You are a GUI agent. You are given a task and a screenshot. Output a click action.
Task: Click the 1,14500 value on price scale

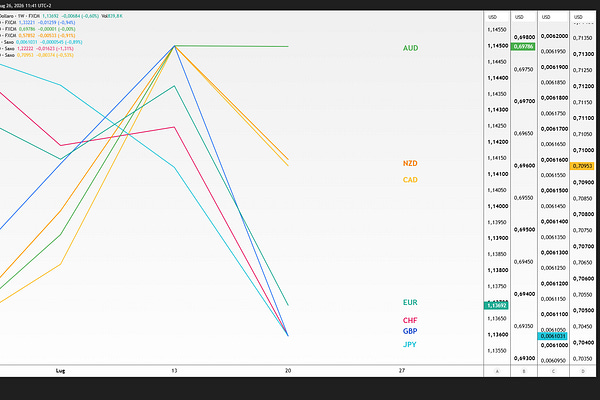coord(497,46)
